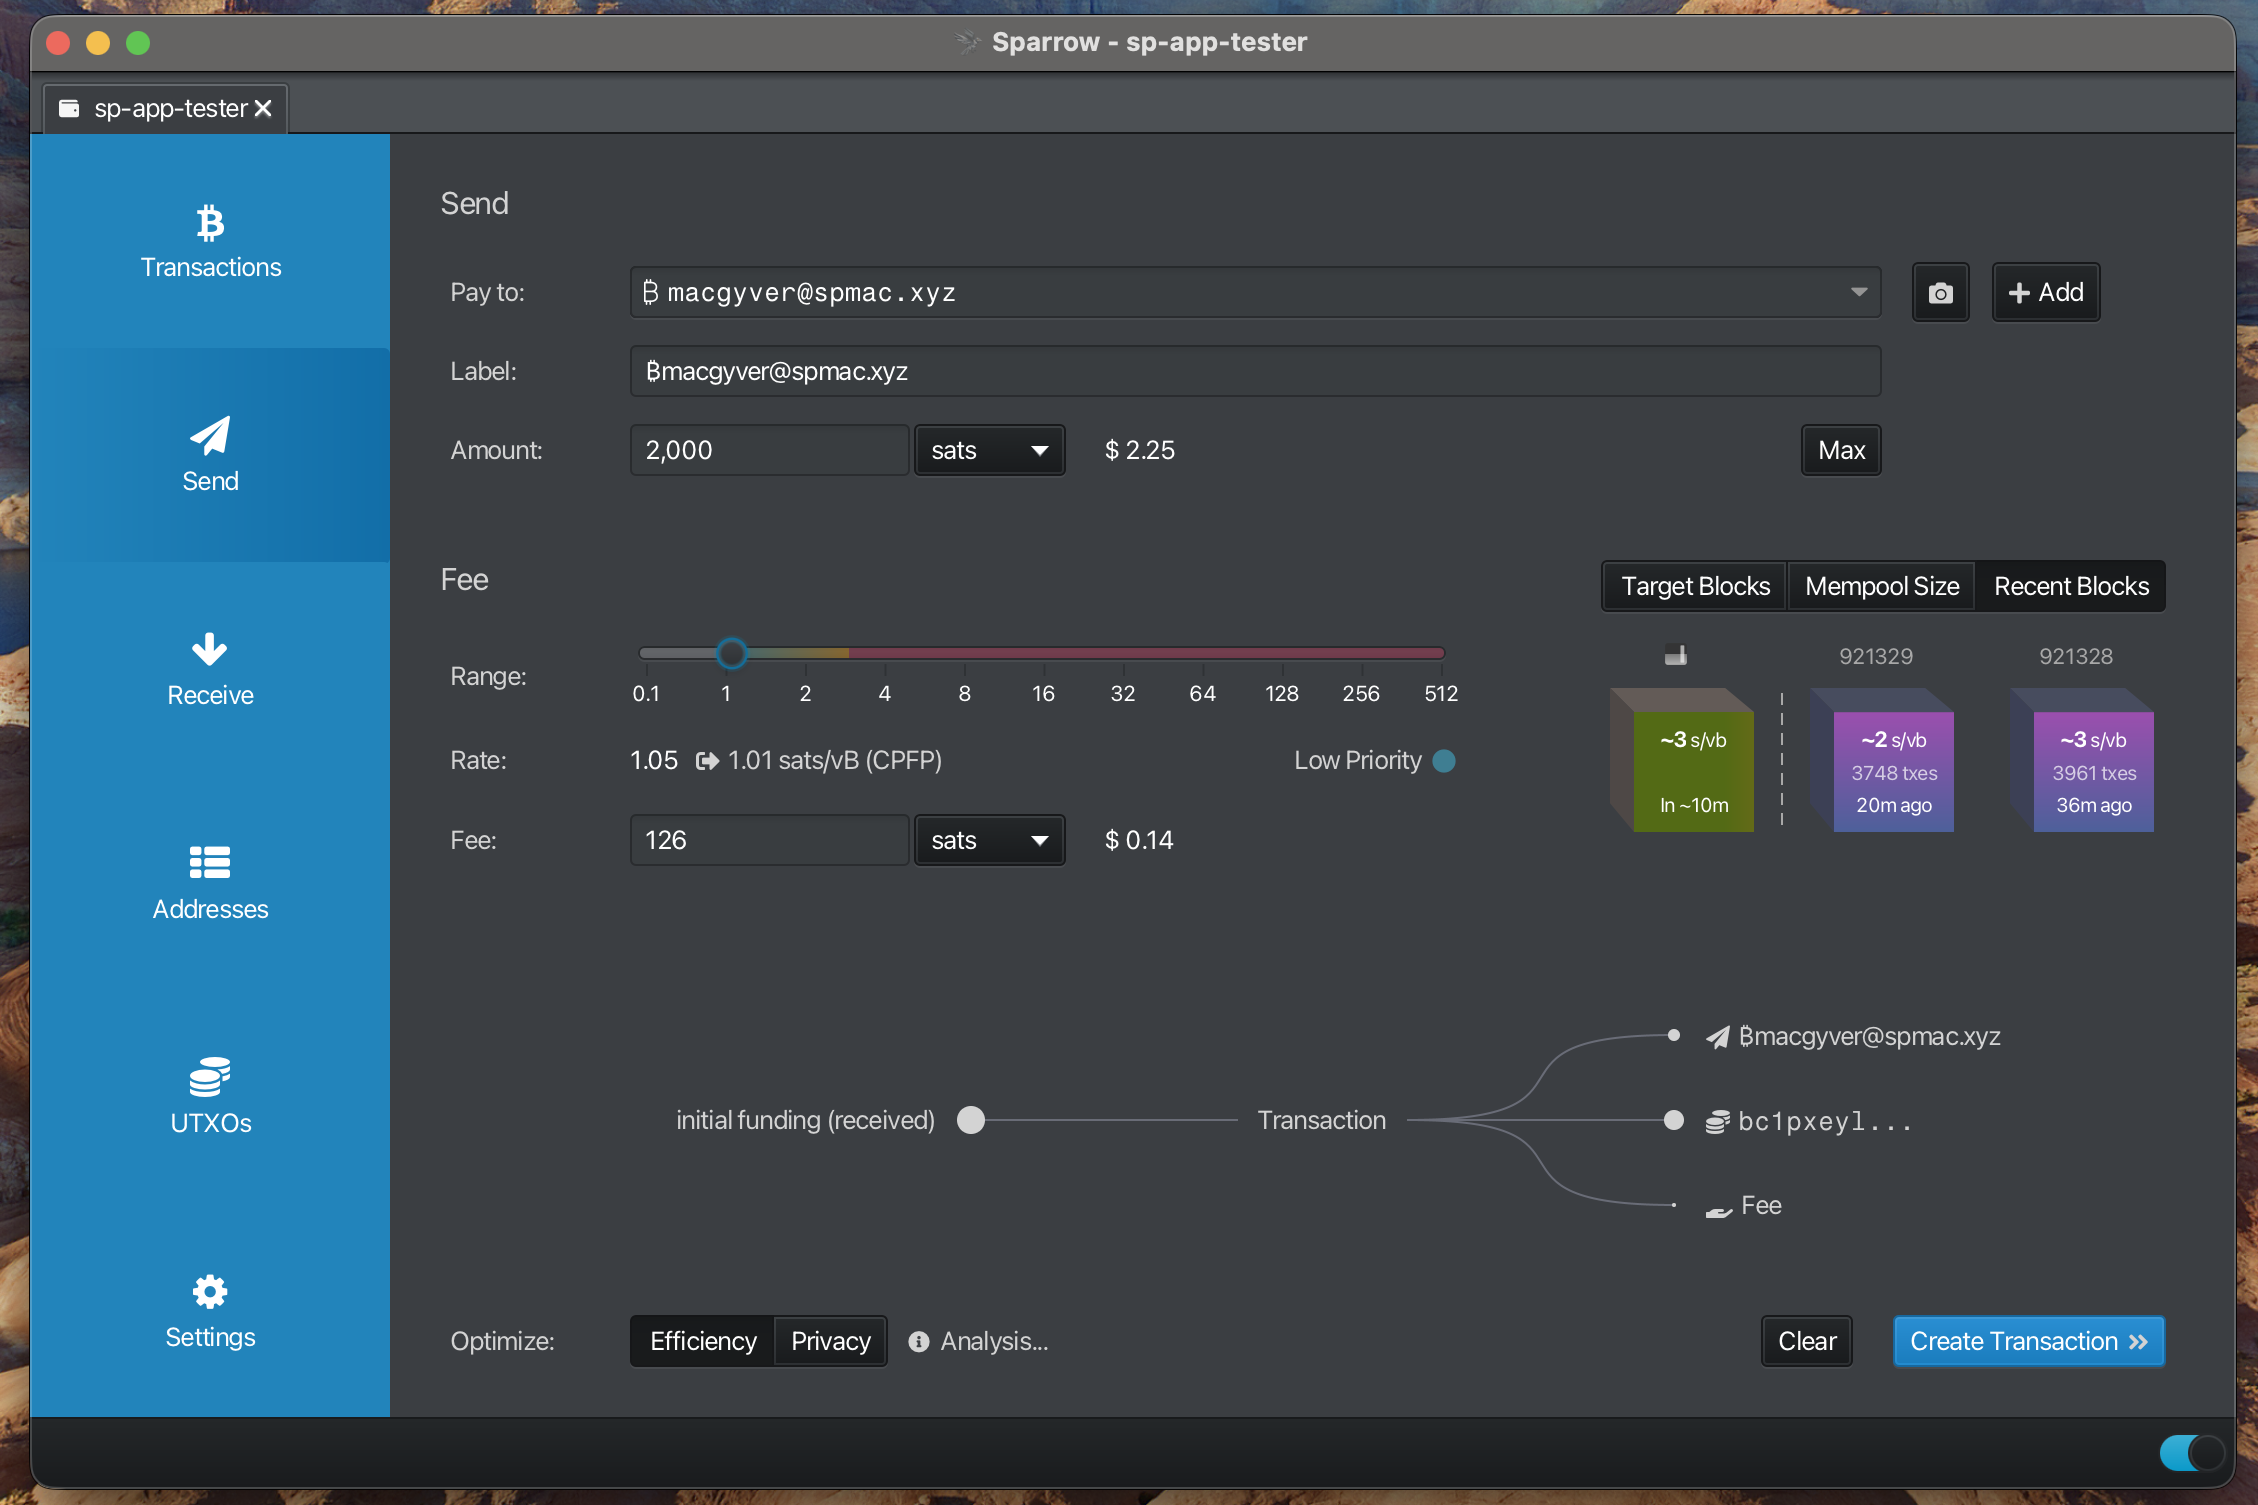Select Efficiency optimization option

[x=703, y=1341]
